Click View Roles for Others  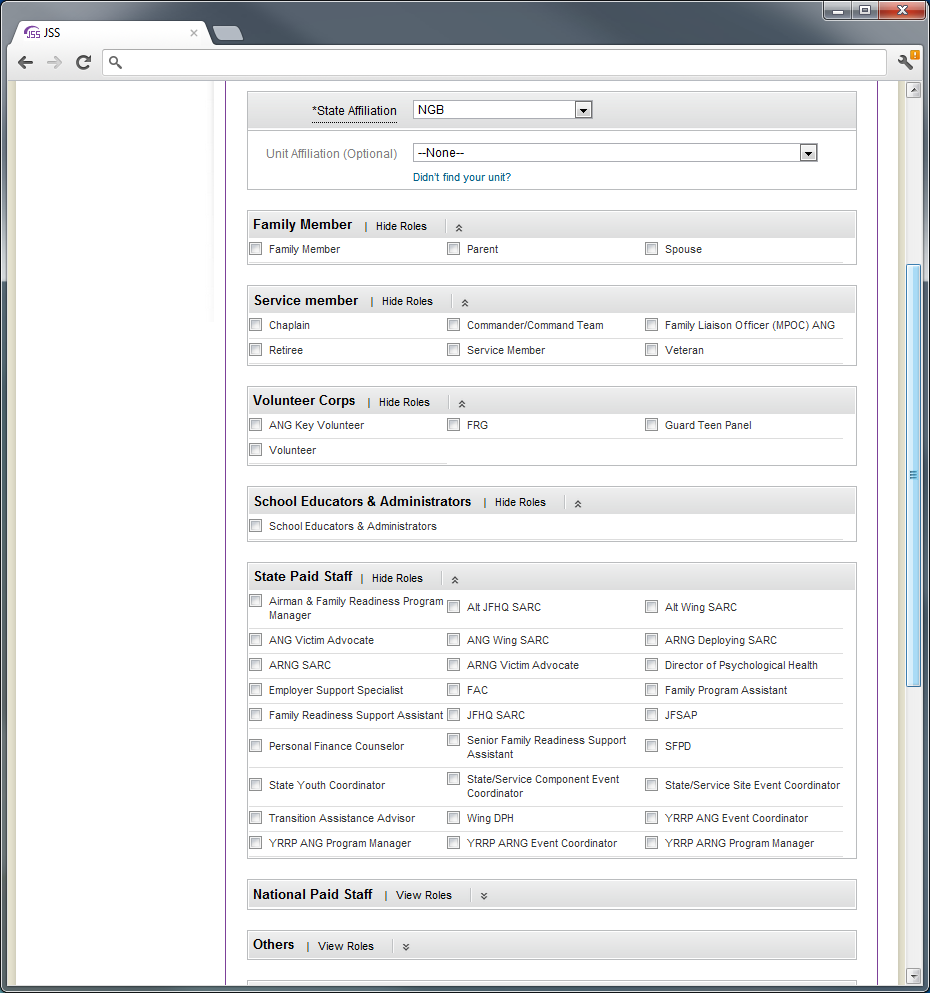[346, 946]
